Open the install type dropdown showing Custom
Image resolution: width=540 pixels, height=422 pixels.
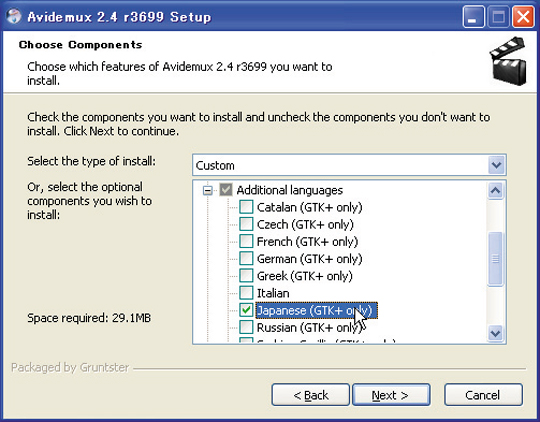[349, 165]
